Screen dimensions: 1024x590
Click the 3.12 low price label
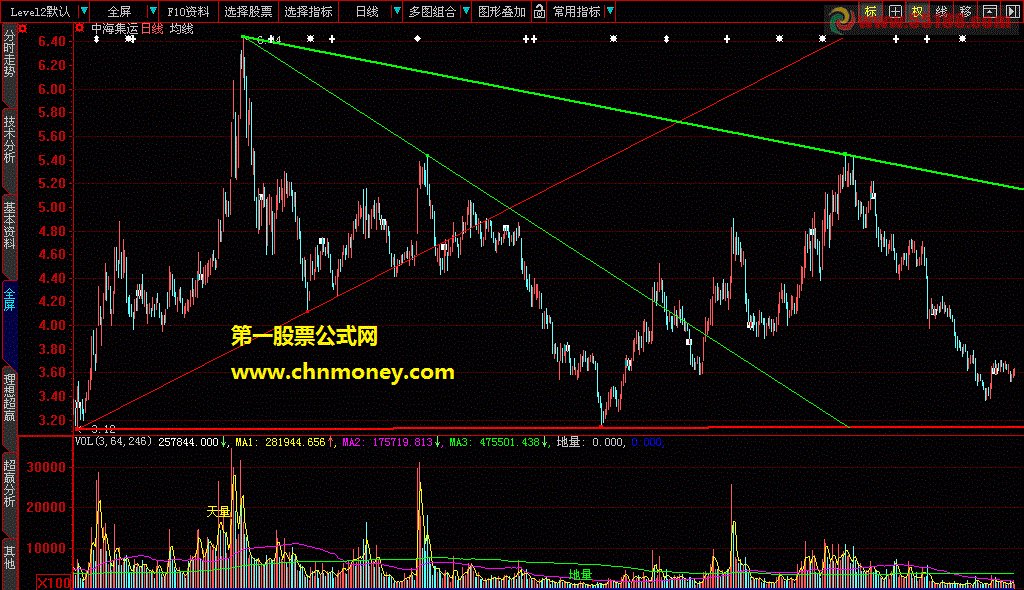pyautogui.click(x=103, y=429)
